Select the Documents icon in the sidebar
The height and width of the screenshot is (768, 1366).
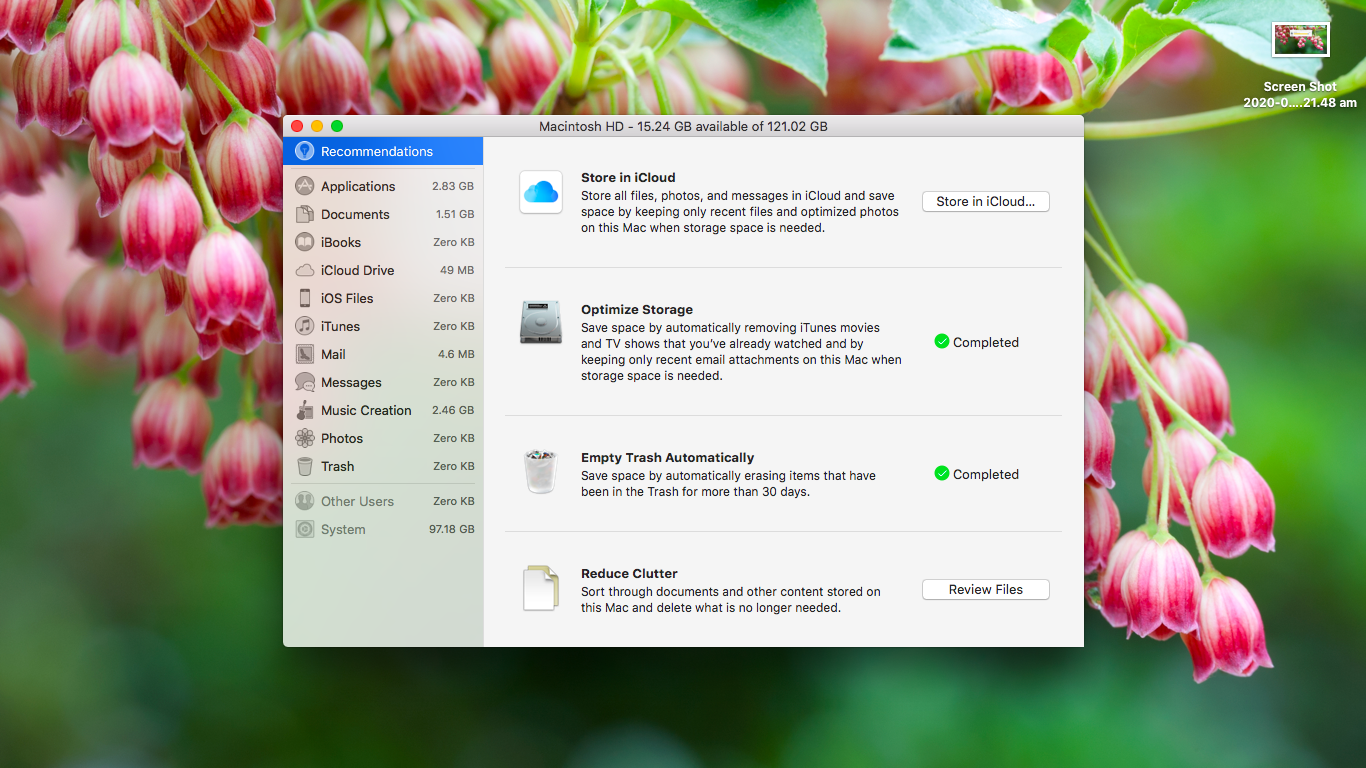point(305,214)
